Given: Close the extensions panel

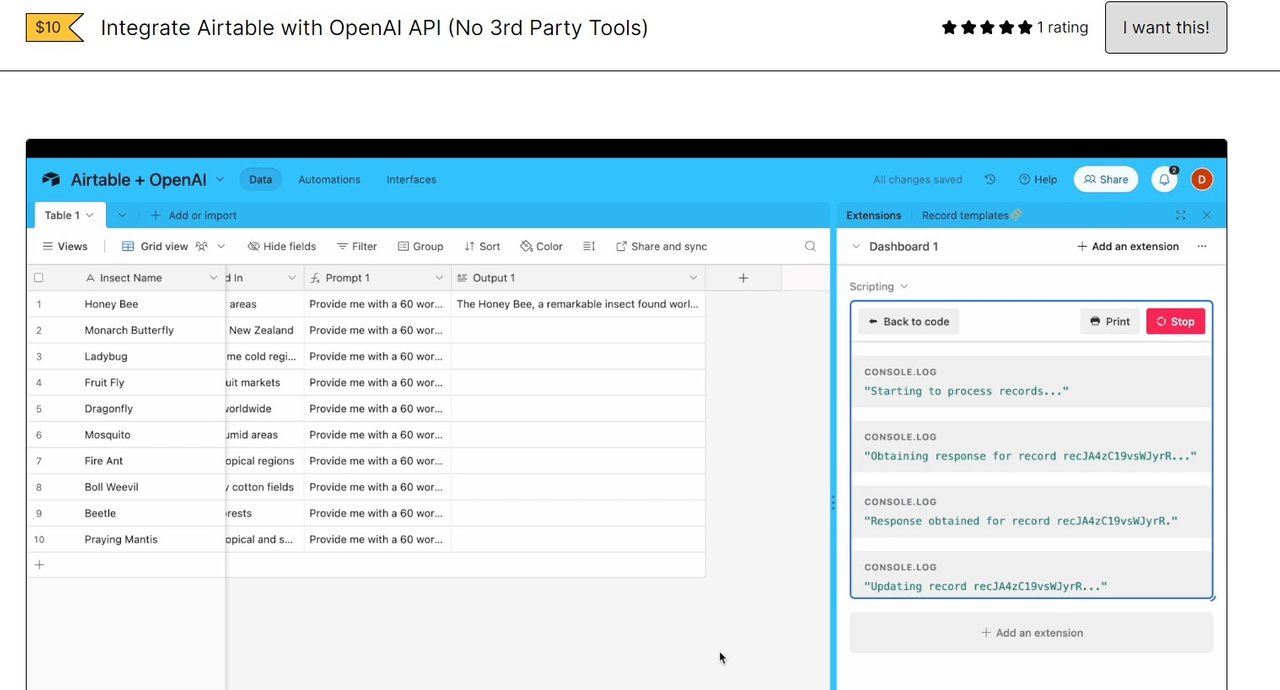Looking at the screenshot, I should [x=1207, y=215].
